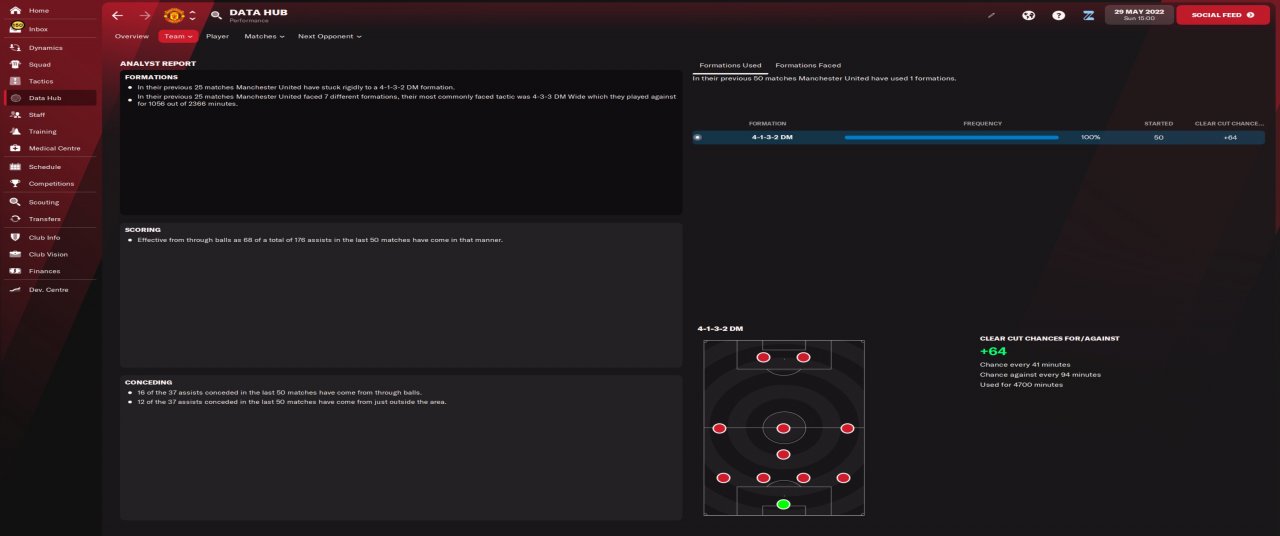
Task: Click the blue 100% frequency bar
Action: [951, 137]
